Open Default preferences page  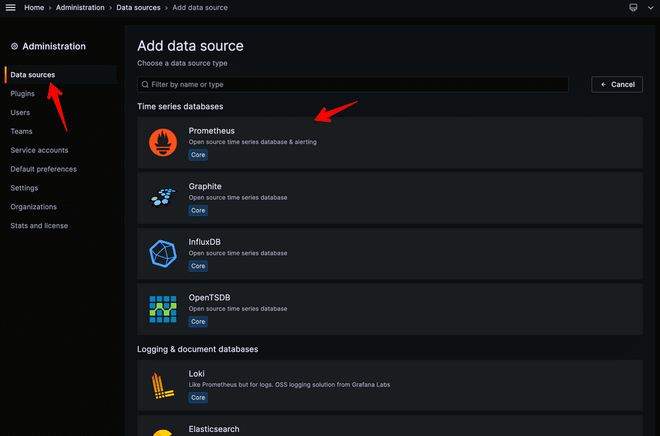[x=43, y=169]
